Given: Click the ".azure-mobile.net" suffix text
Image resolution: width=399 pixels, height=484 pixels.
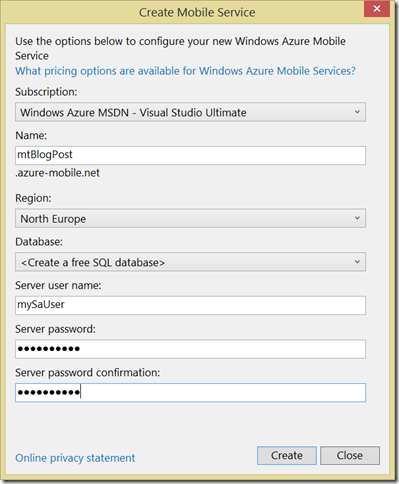Looking at the screenshot, I should 57,173.
